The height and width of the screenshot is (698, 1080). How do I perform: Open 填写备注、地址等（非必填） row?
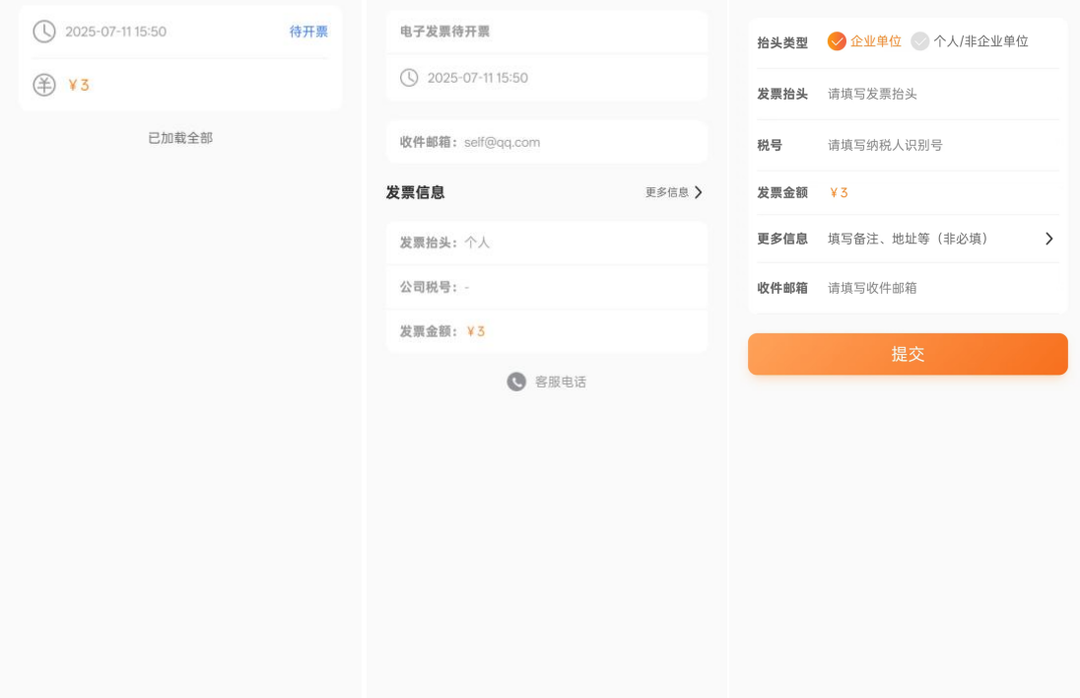tap(908, 238)
